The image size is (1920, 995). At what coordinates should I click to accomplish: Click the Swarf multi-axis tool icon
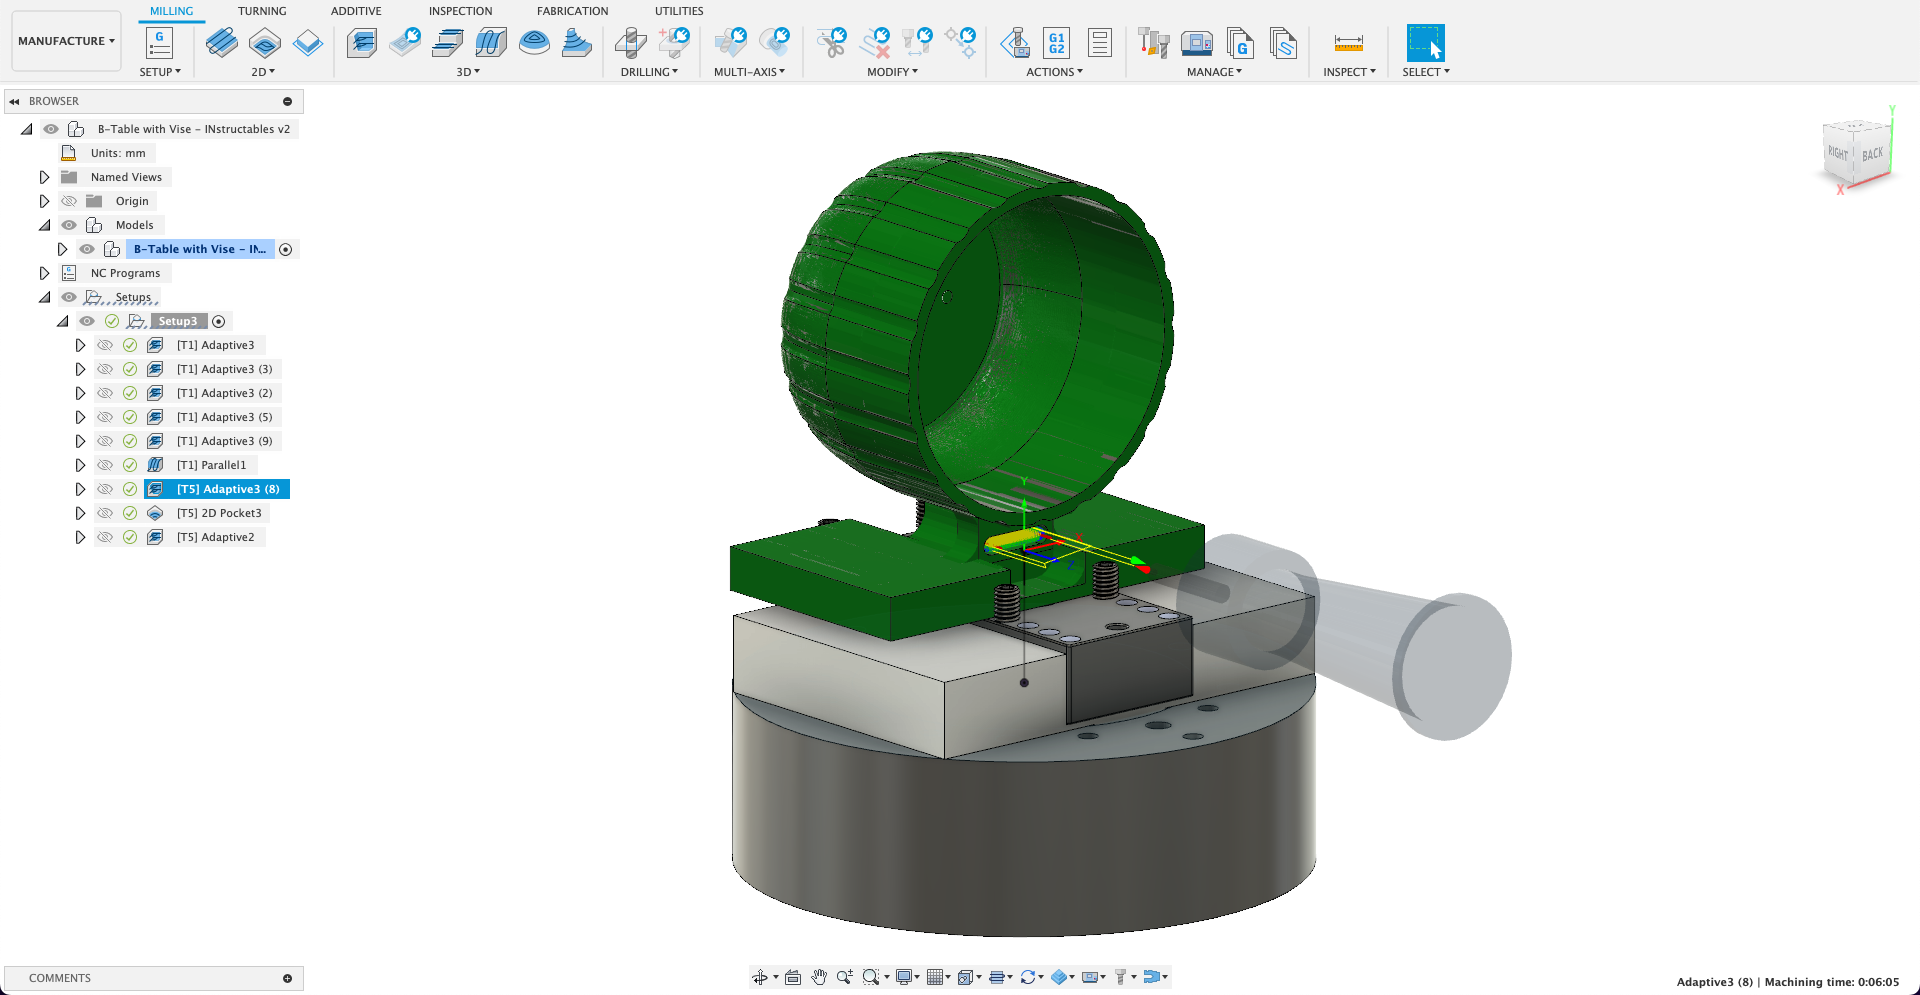coord(731,43)
